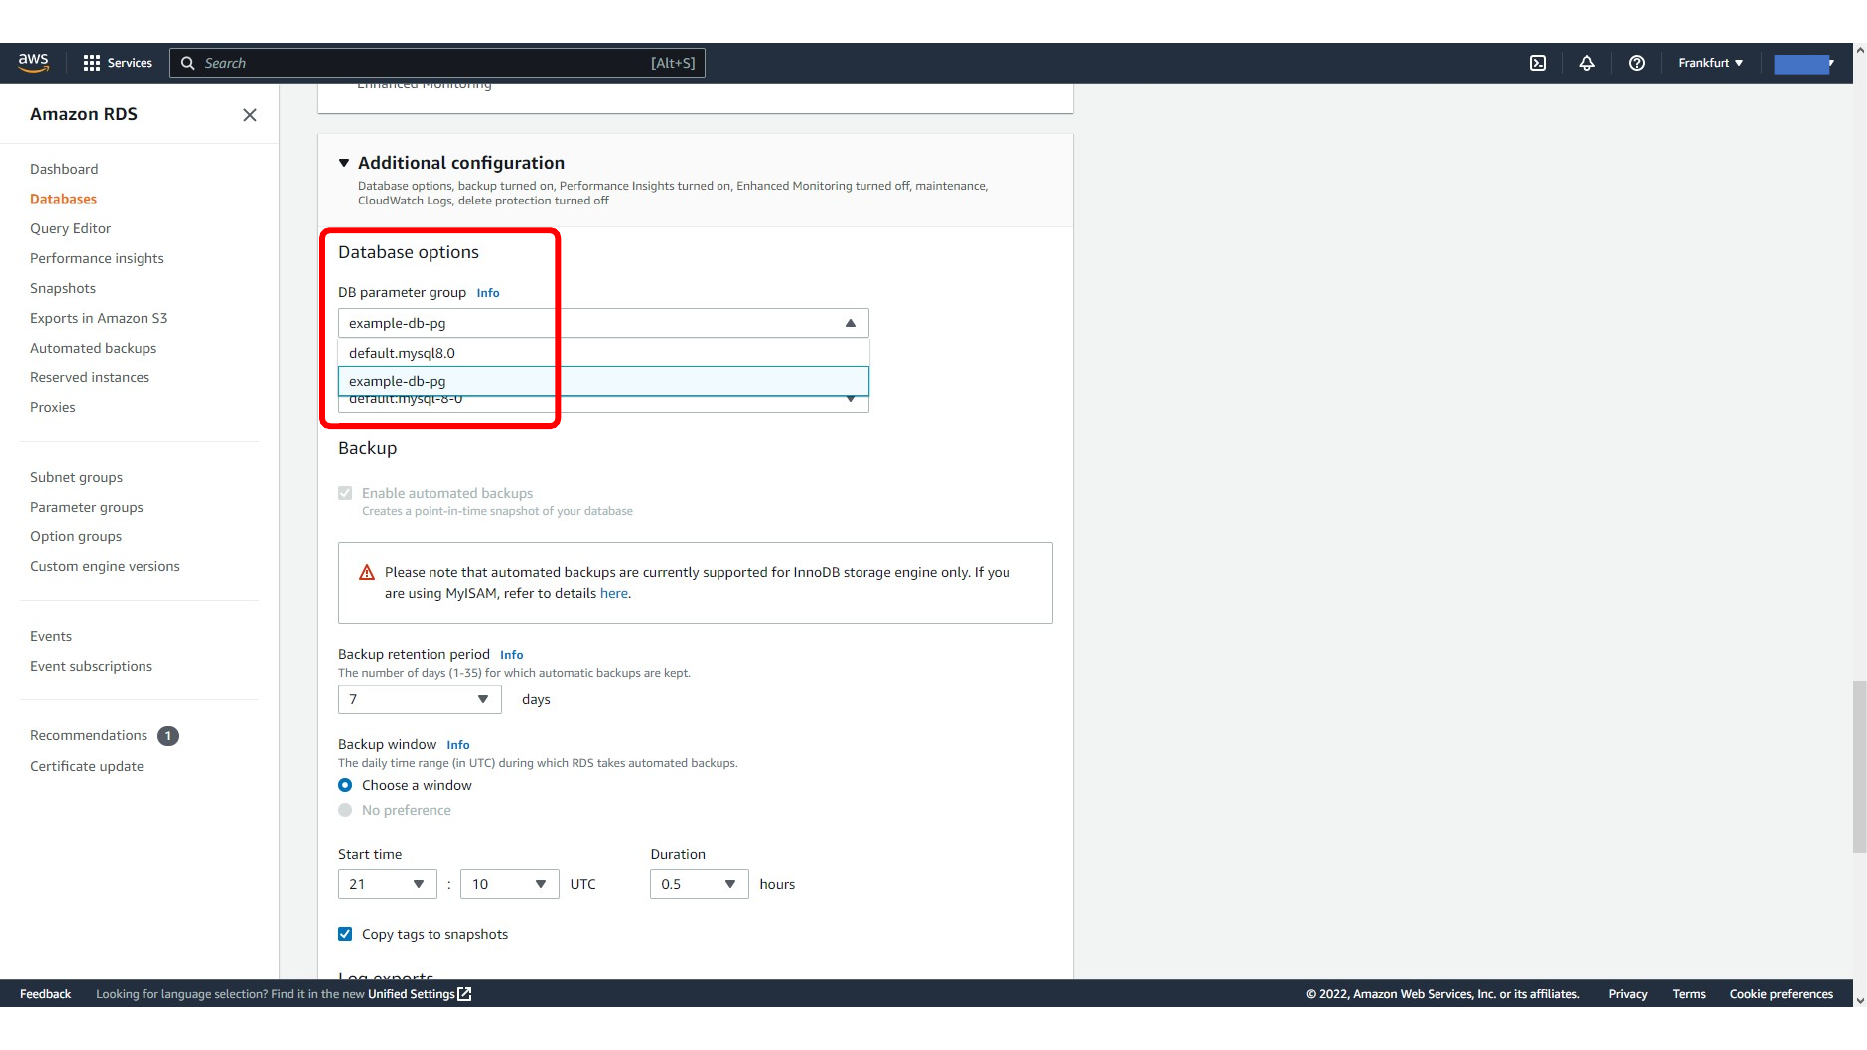1867x1050 pixels.
Task: Open Automated backups page
Action: pos(93,348)
